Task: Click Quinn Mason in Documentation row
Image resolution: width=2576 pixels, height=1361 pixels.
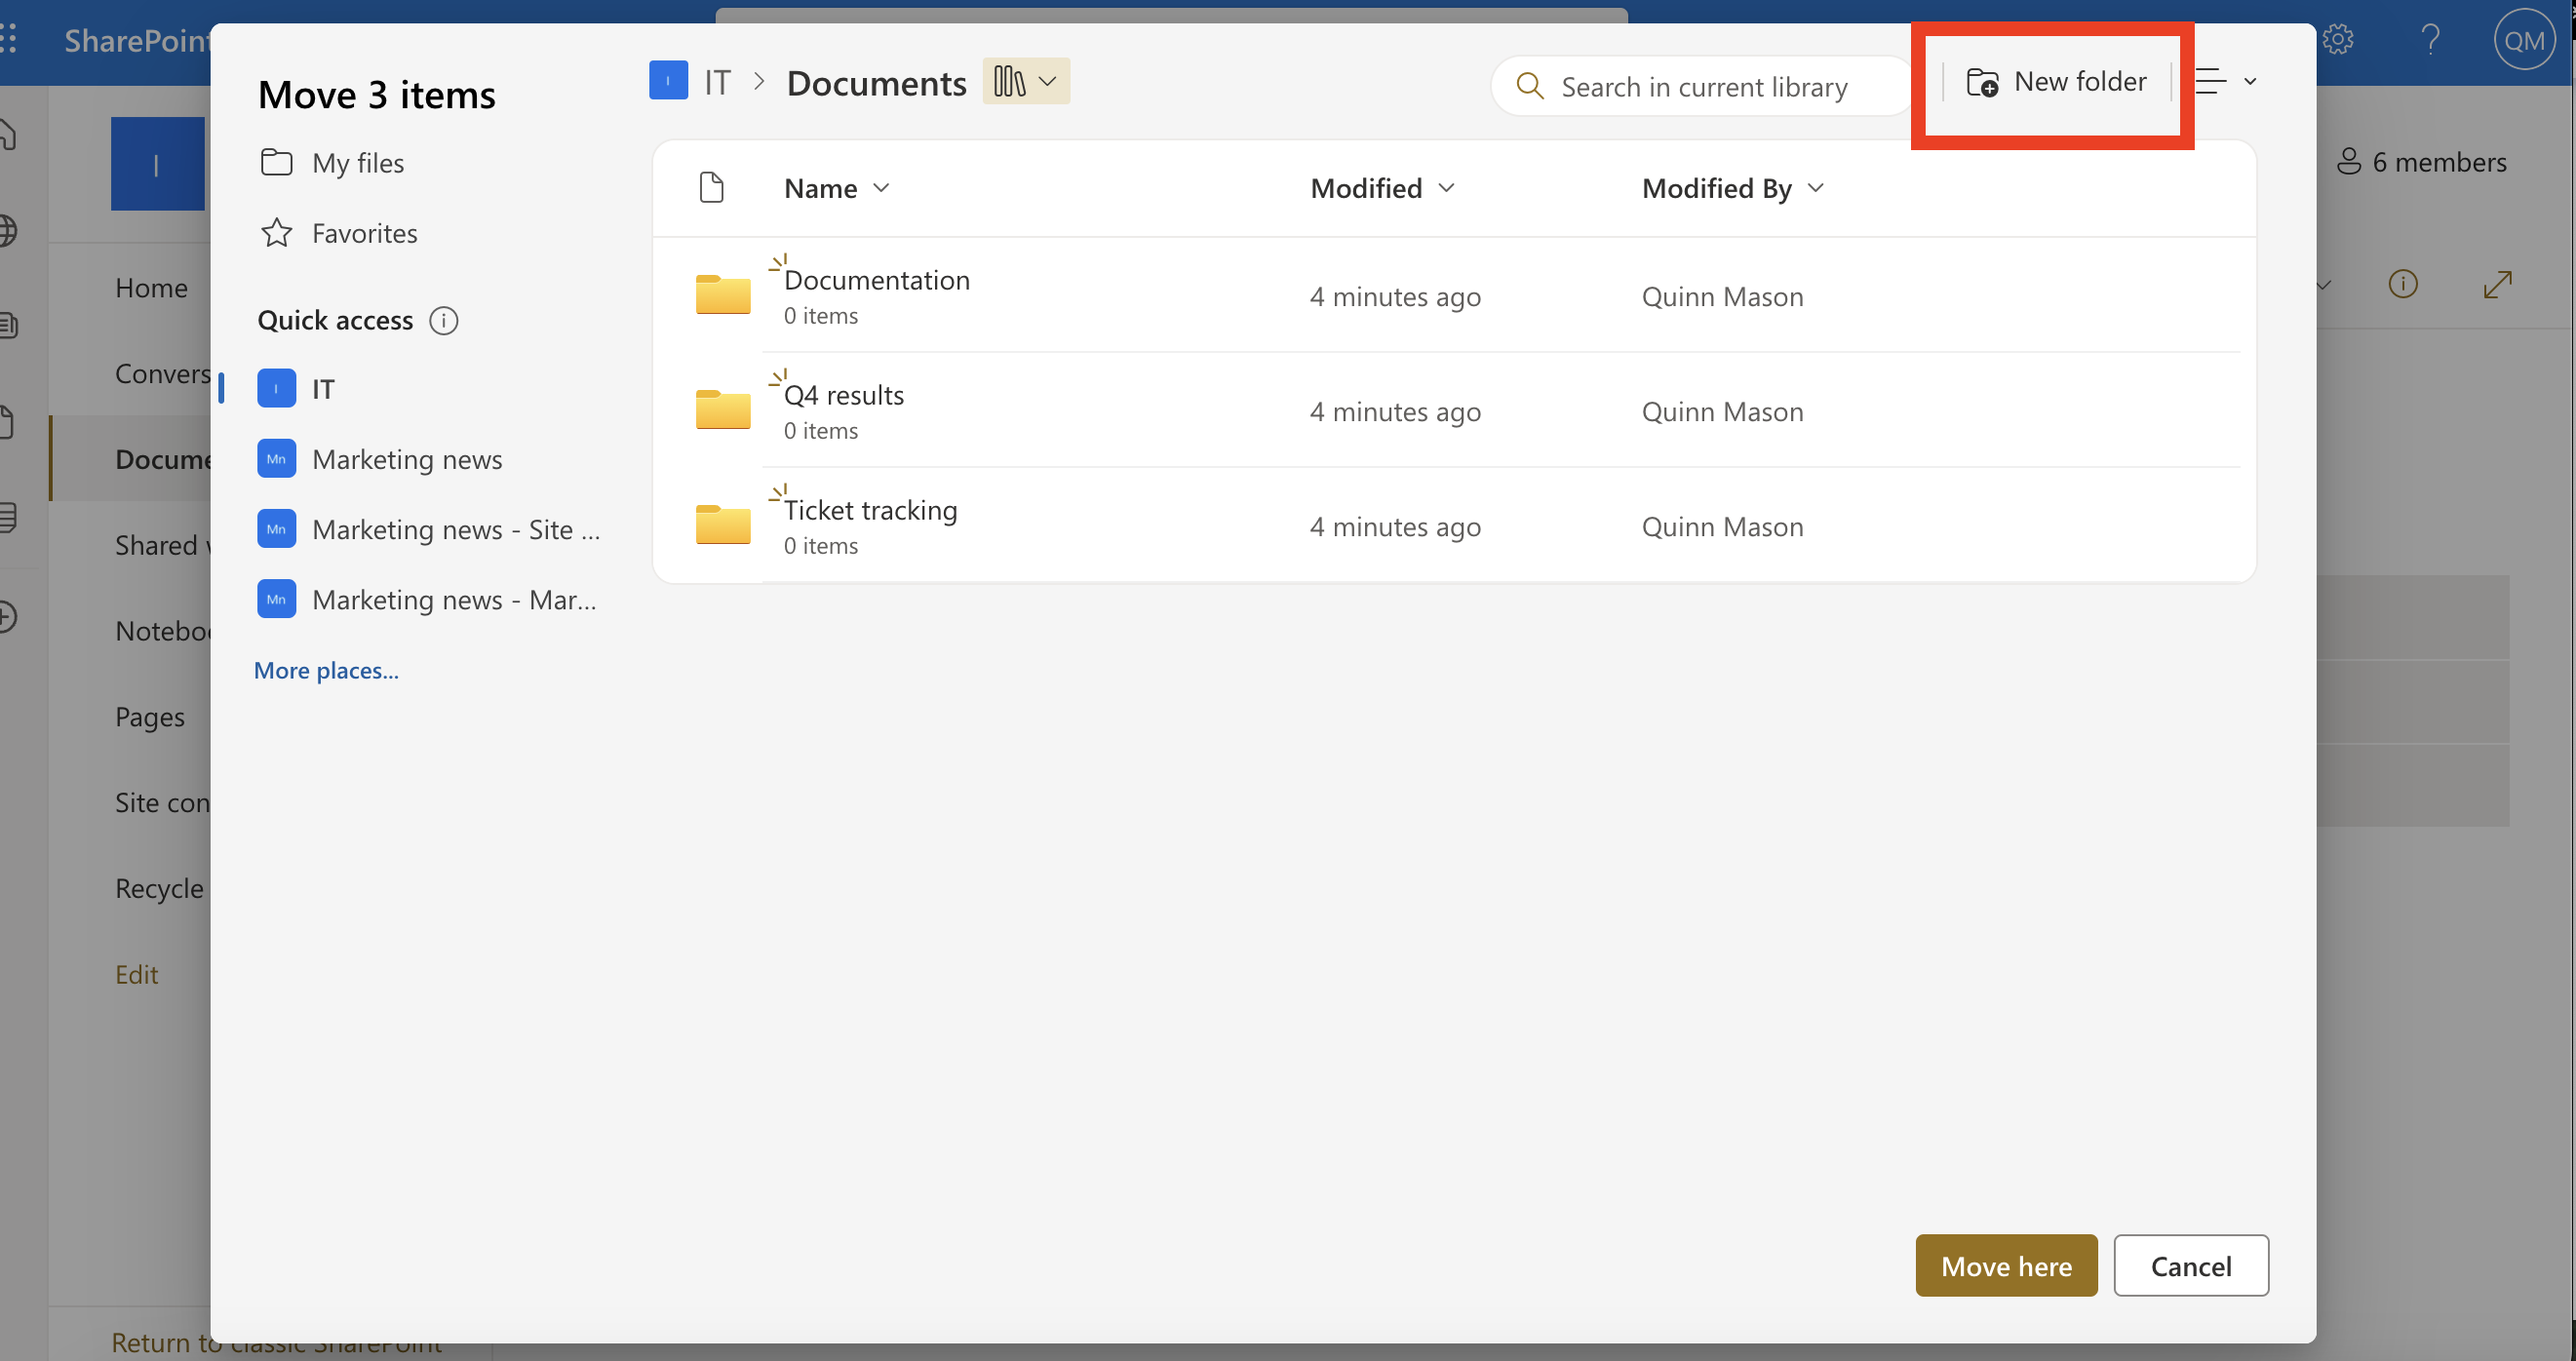Action: click(1722, 296)
